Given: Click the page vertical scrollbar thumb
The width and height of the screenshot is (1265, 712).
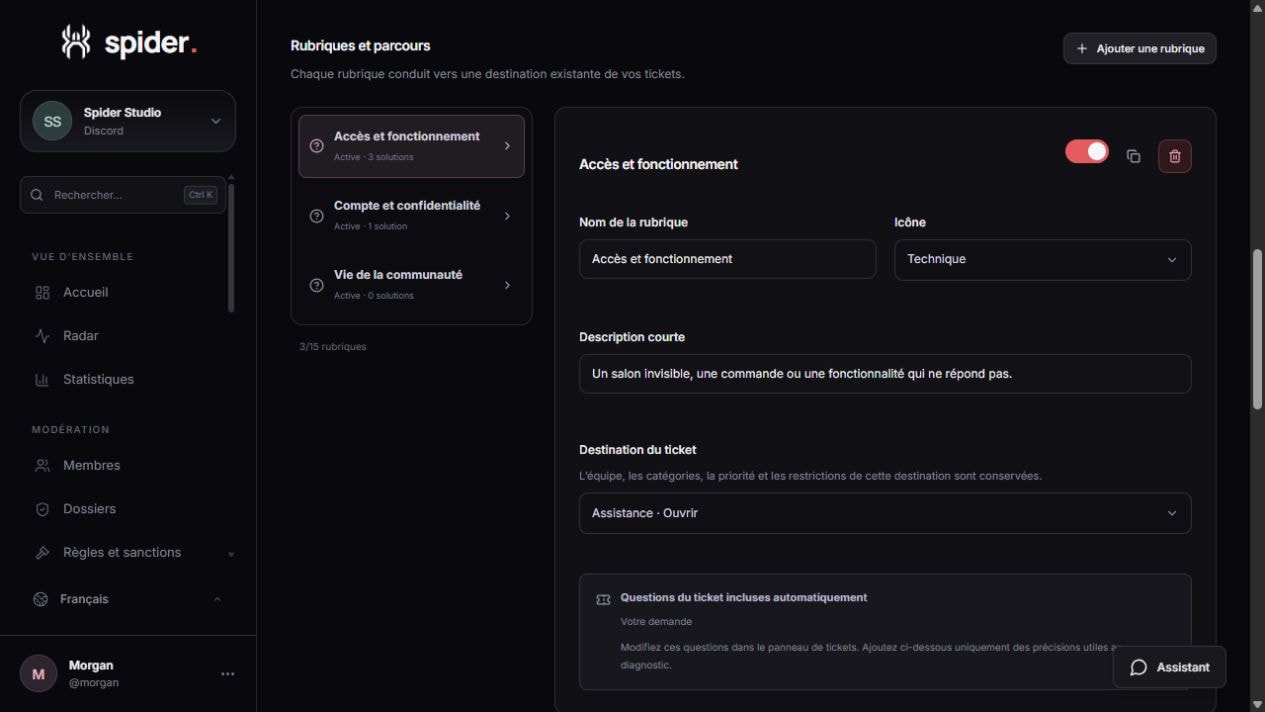Looking at the screenshot, I should point(1257,328).
